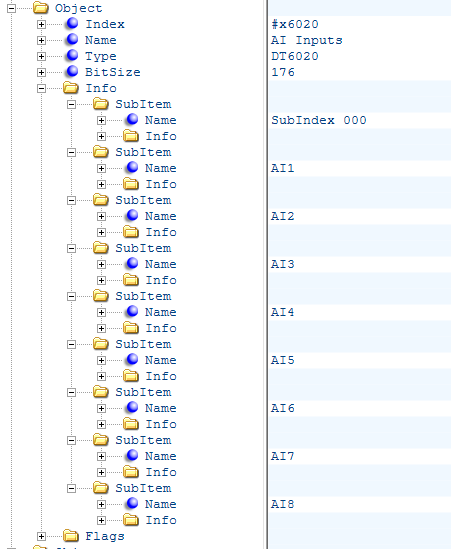Click the blue sphere on the SubIndex 000 row
Viewport: 451px width, 549px height.
[x=132, y=119]
